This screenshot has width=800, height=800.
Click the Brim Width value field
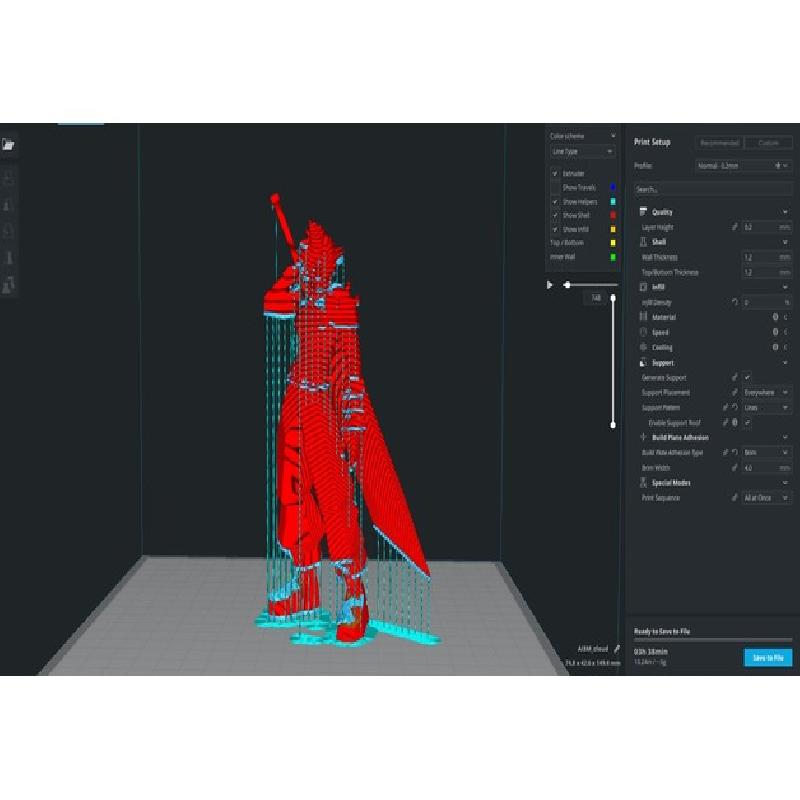pyautogui.click(x=767, y=467)
